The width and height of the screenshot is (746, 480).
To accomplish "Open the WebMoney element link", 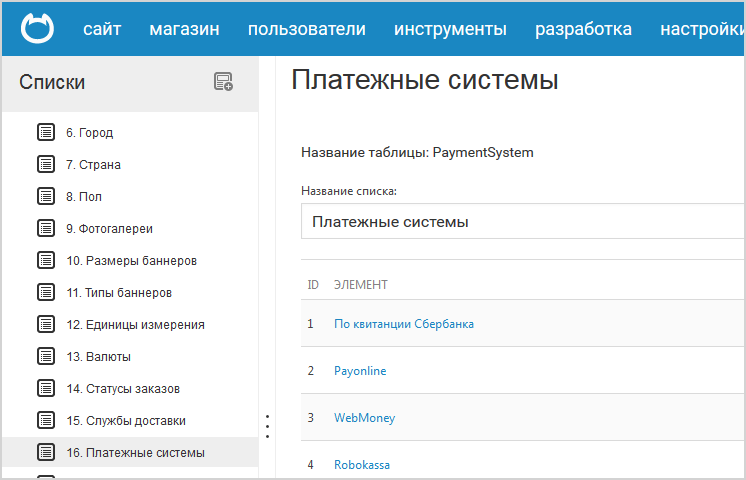I will coord(364,418).
